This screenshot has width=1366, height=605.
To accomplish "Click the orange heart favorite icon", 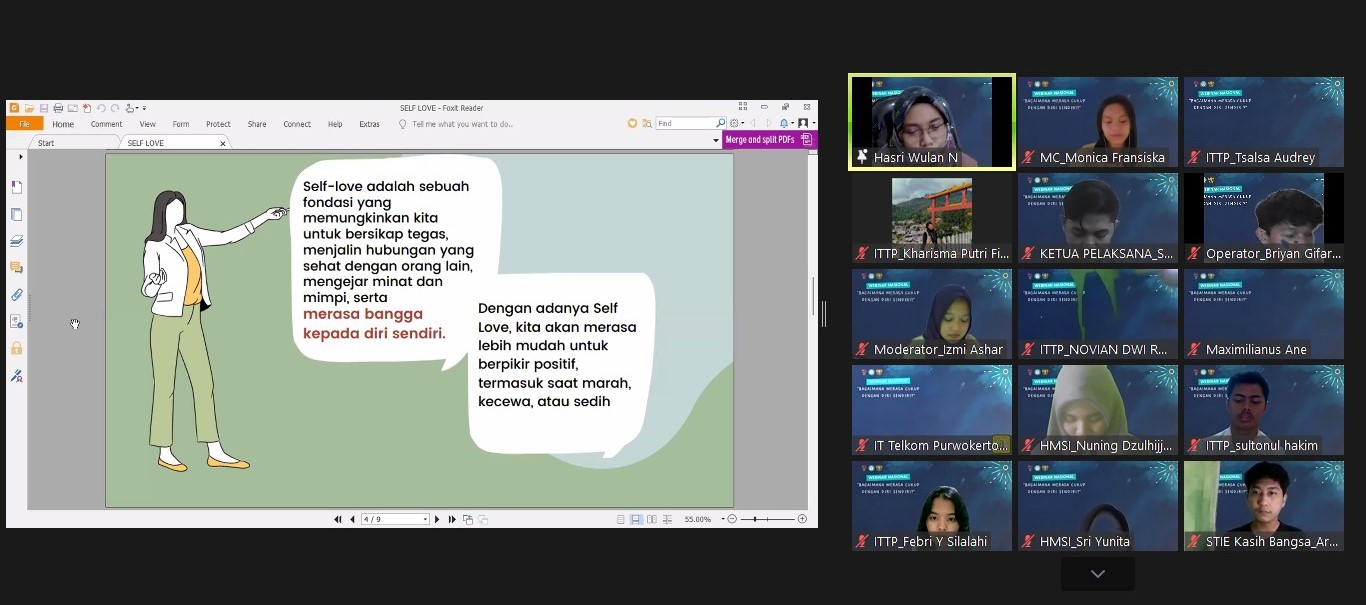I will (632, 123).
